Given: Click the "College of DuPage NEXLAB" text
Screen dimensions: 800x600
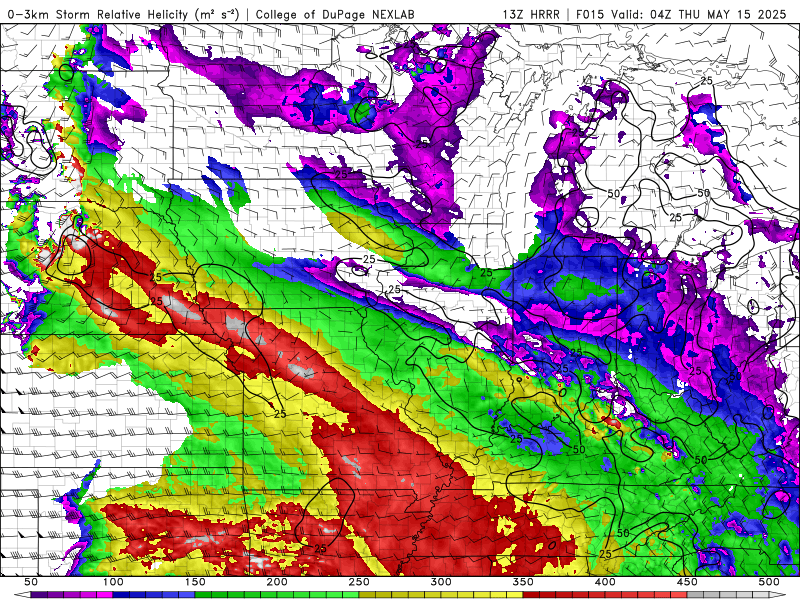Looking at the screenshot, I should click(335, 14).
